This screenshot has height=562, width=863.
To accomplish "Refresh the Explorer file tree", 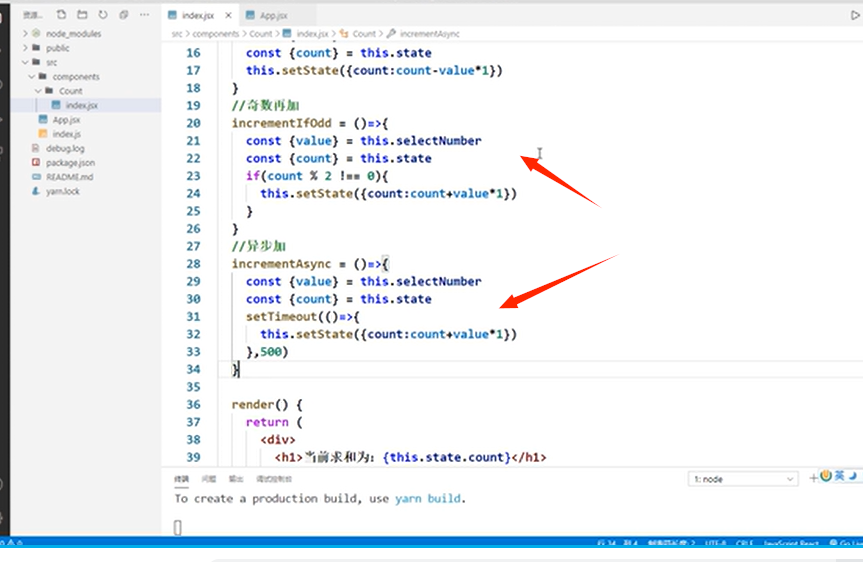I will coord(103,15).
